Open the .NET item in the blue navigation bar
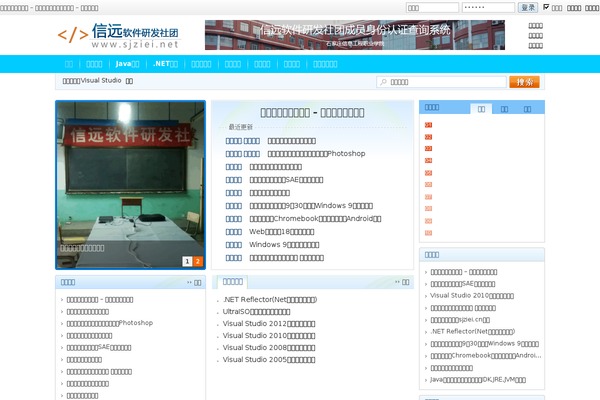Viewport: 600px width, 400px height. [165, 64]
